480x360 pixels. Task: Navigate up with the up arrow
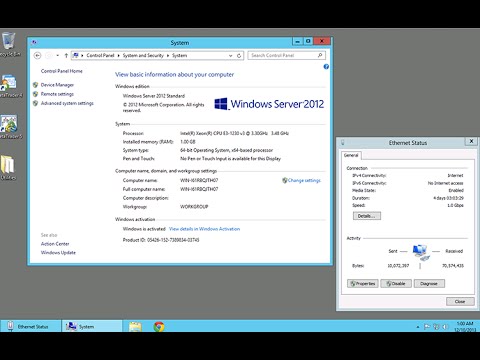[66, 55]
